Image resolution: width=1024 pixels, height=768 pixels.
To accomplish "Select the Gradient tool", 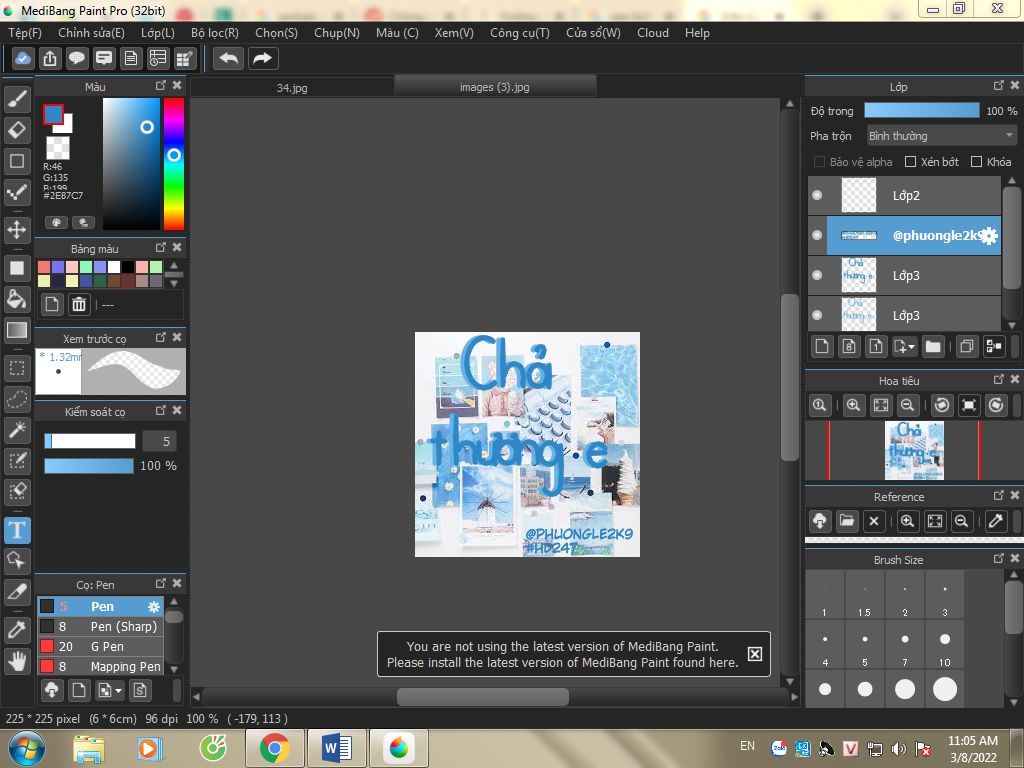I will click(x=17, y=330).
